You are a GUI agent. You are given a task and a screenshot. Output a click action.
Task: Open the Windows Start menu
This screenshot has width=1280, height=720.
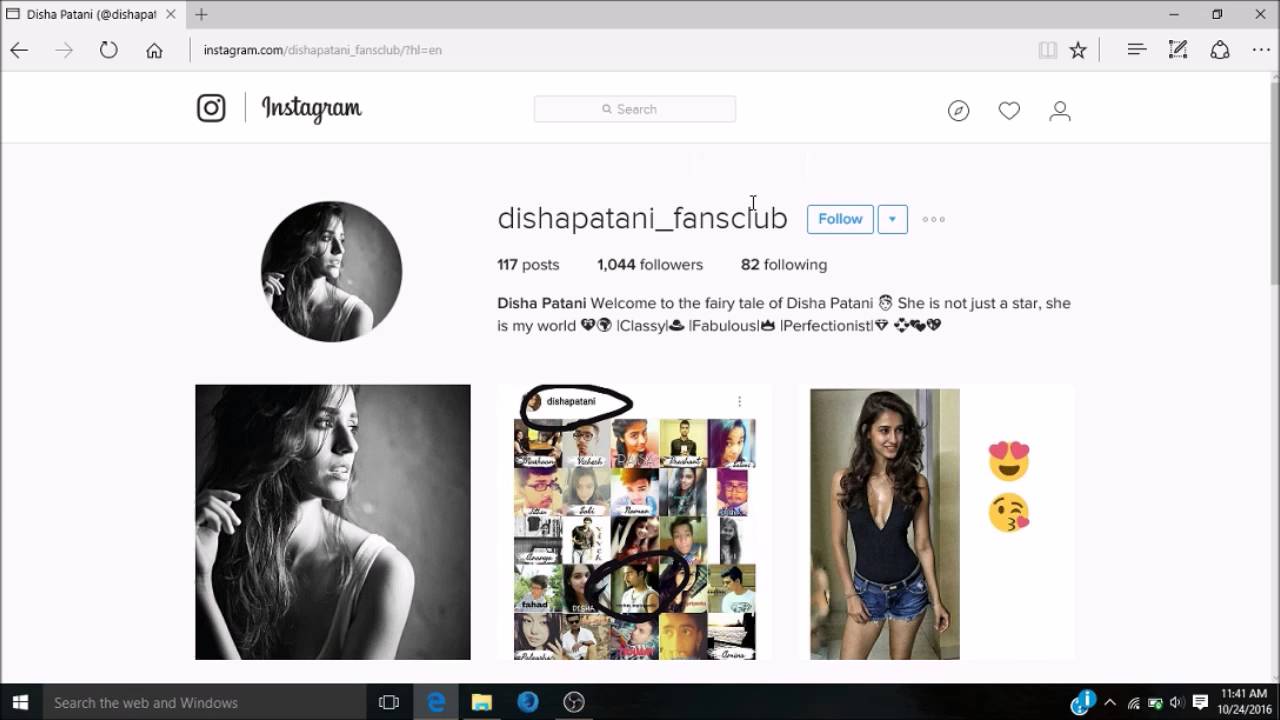click(x=20, y=702)
